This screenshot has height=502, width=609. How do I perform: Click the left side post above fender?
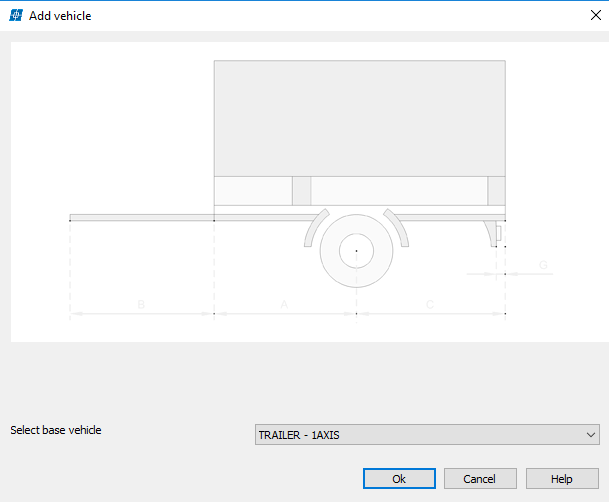coord(301,190)
